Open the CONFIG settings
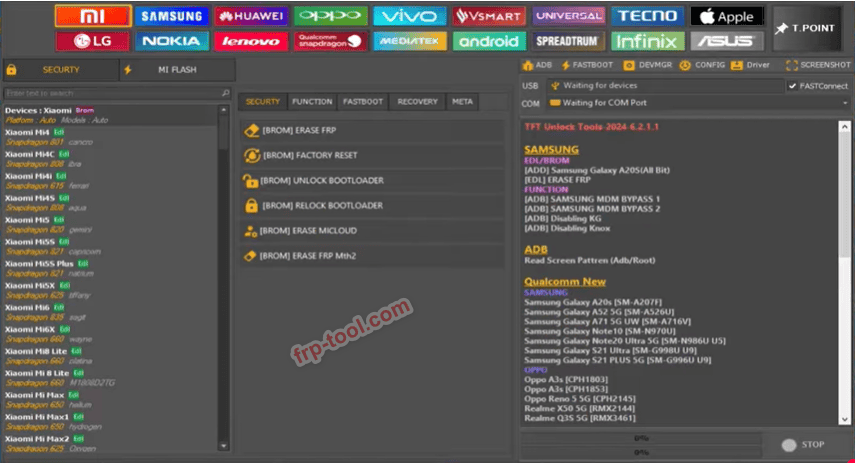The image size is (855, 463). (702, 65)
